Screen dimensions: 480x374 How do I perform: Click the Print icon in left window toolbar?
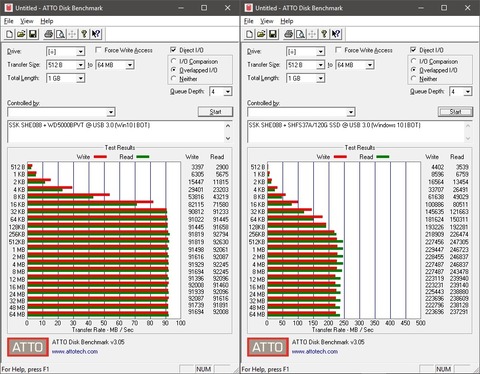(x=48, y=34)
